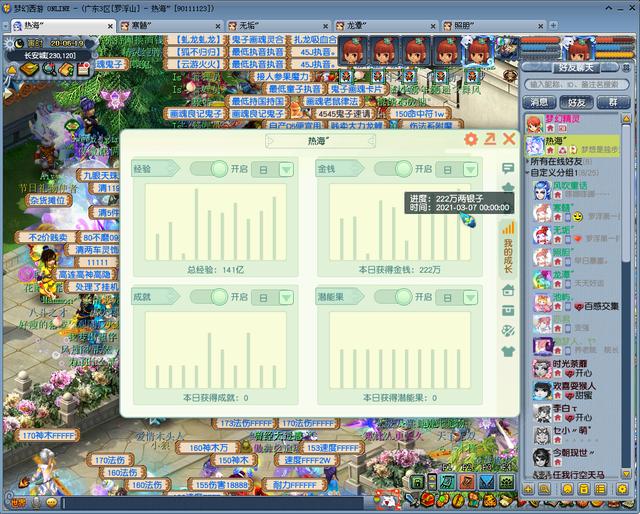Toggle the 经验 tracking switch
The height and width of the screenshot is (514, 640).
pyautogui.click(x=209, y=169)
